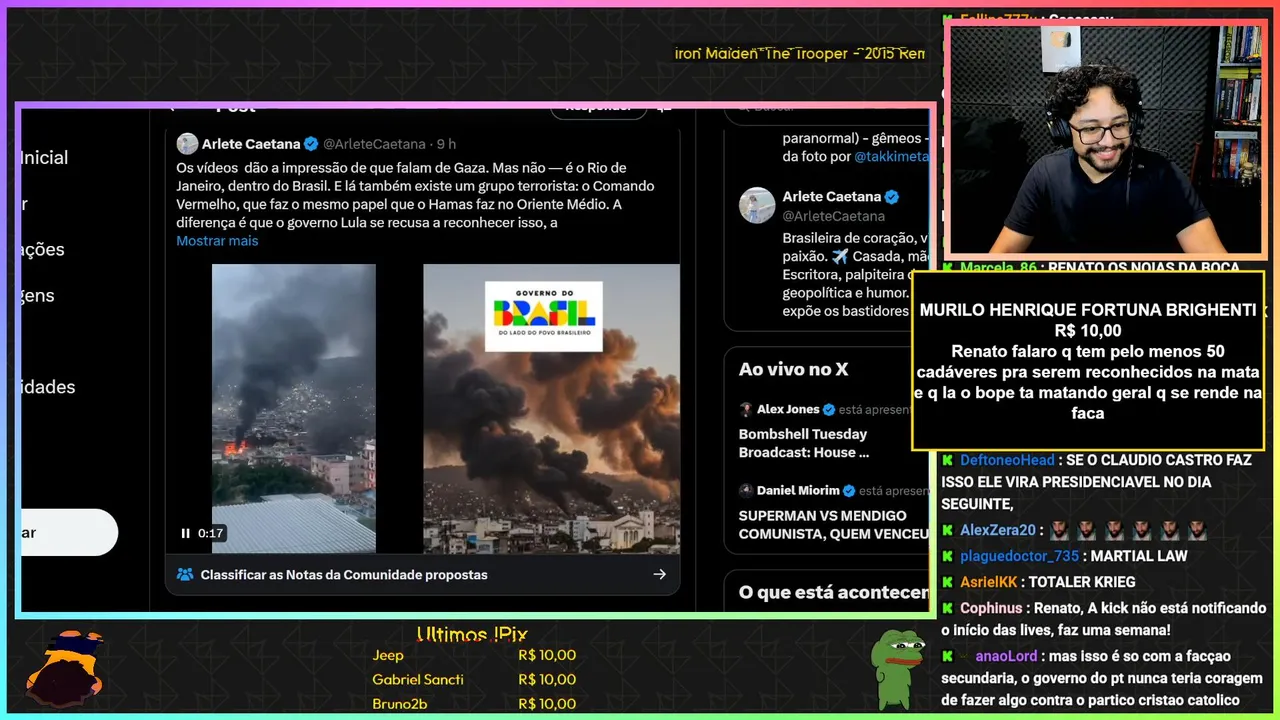The height and width of the screenshot is (720, 1280).
Task: Click the Kick badge beside plaguedoctor_735
Action: coord(947,556)
